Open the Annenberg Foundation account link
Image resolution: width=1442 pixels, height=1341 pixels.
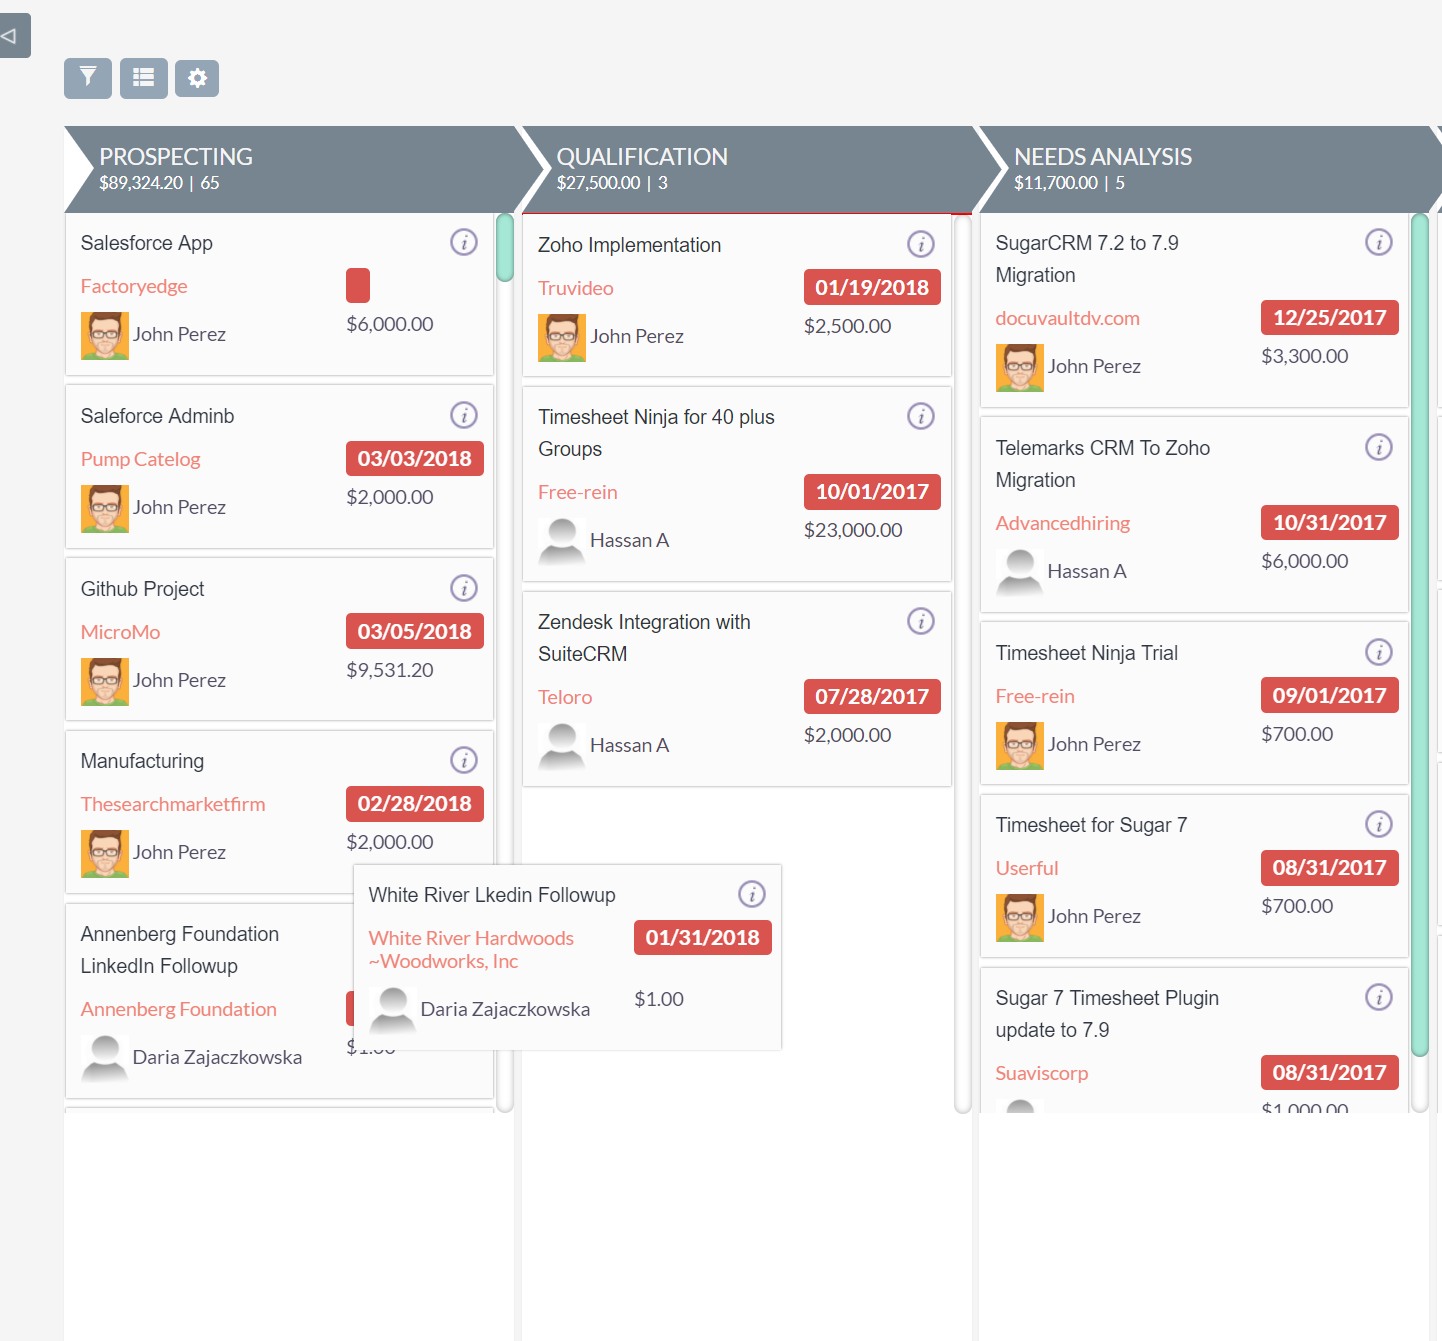[179, 1009]
